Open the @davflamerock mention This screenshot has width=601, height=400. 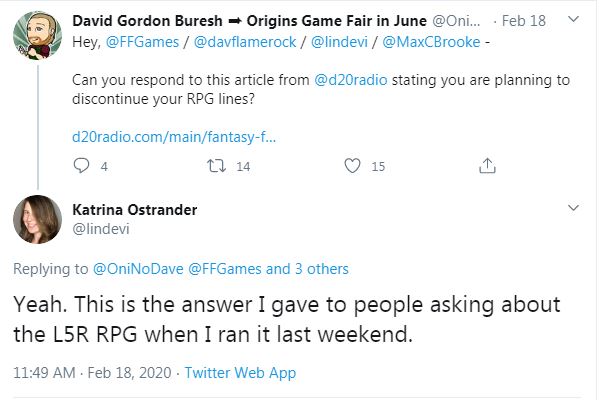click(245, 42)
